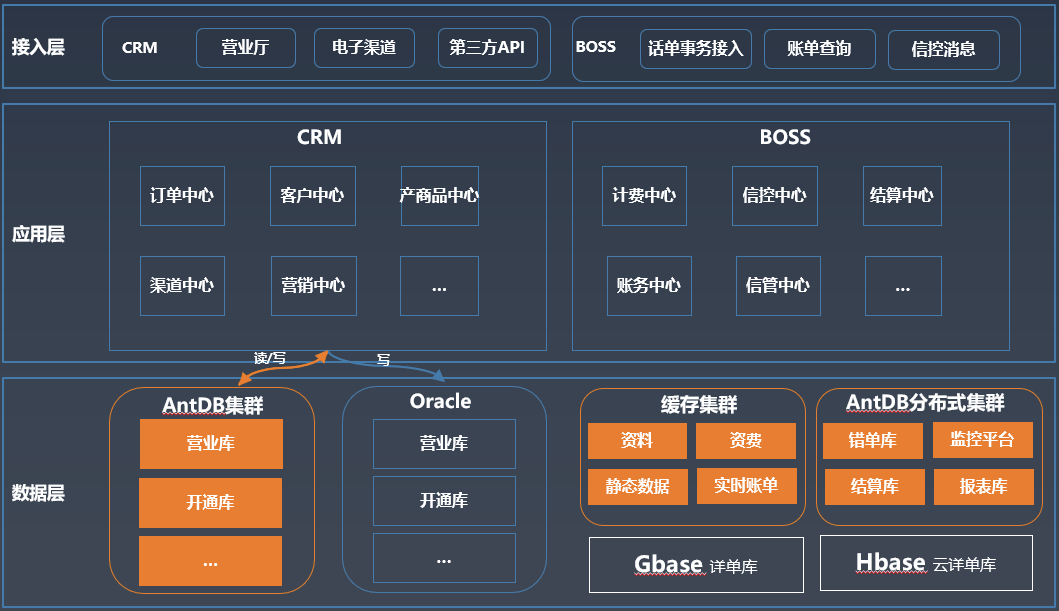The image size is (1059, 611).
Task: Select the 账务中心 module
Action: (x=649, y=286)
